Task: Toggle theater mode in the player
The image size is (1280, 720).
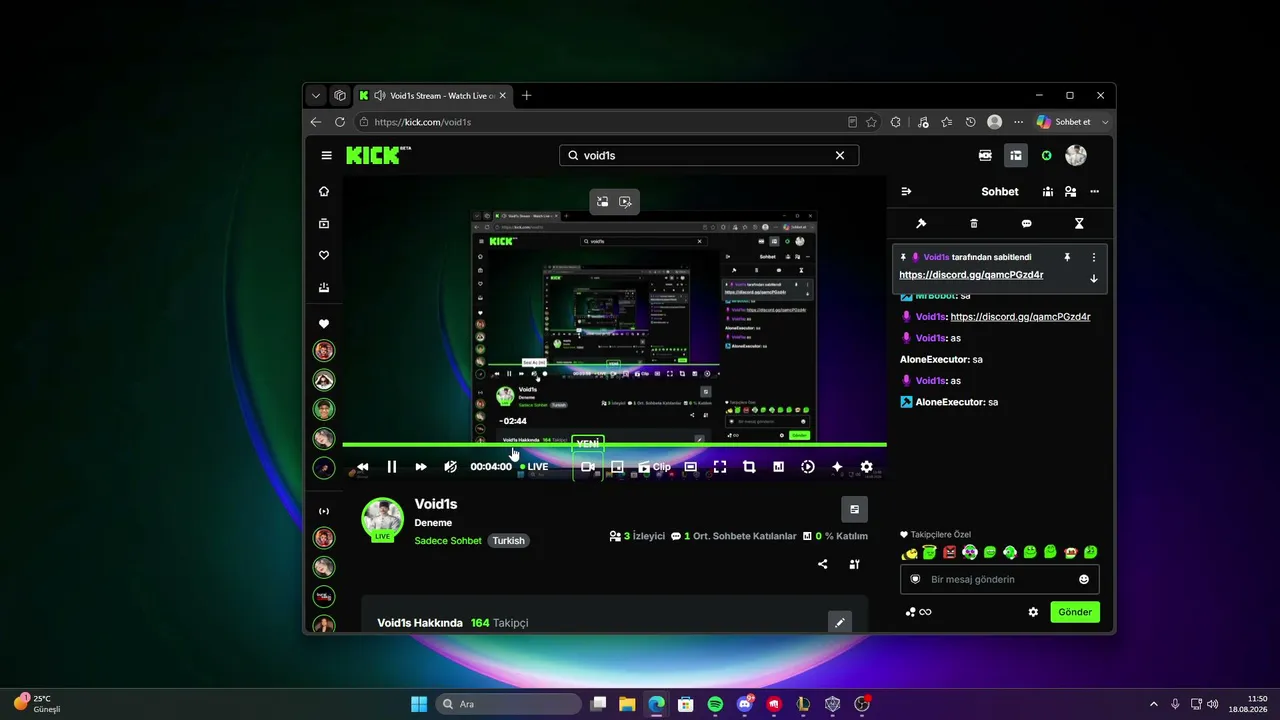Action: (690, 467)
